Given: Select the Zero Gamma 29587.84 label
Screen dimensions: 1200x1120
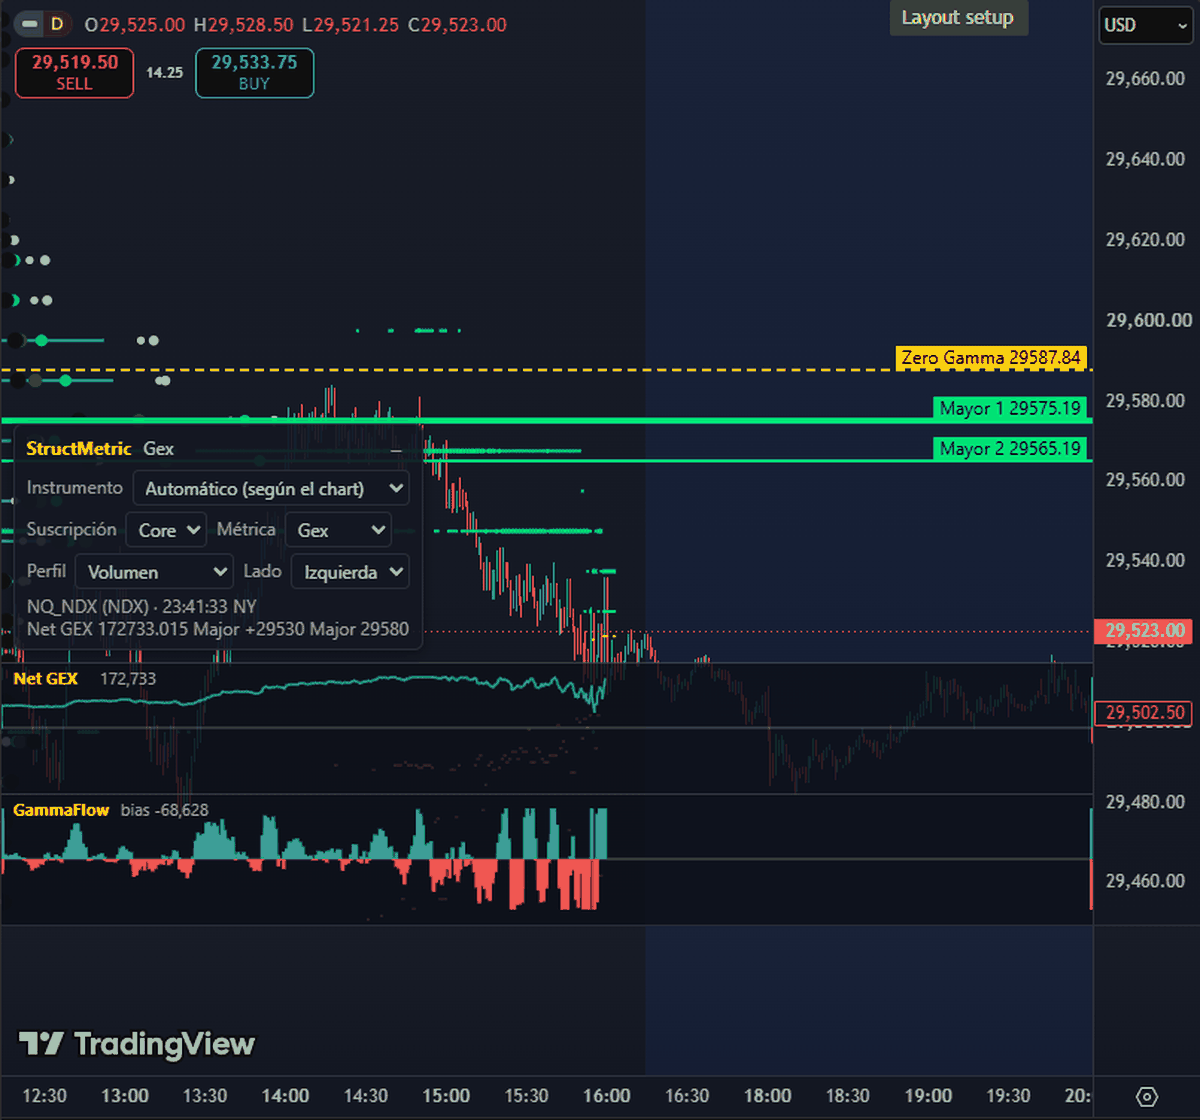Looking at the screenshot, I should click(x=991, y=358).
